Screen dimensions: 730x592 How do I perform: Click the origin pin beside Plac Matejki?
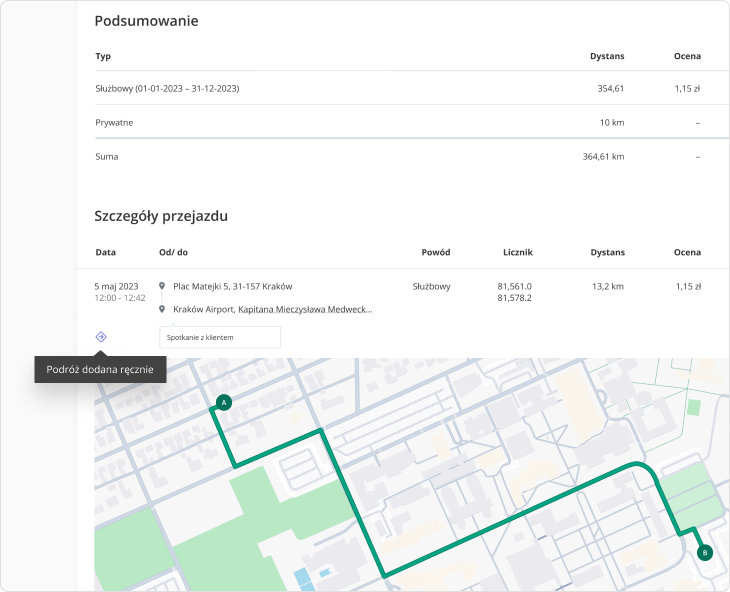point(162,286)
